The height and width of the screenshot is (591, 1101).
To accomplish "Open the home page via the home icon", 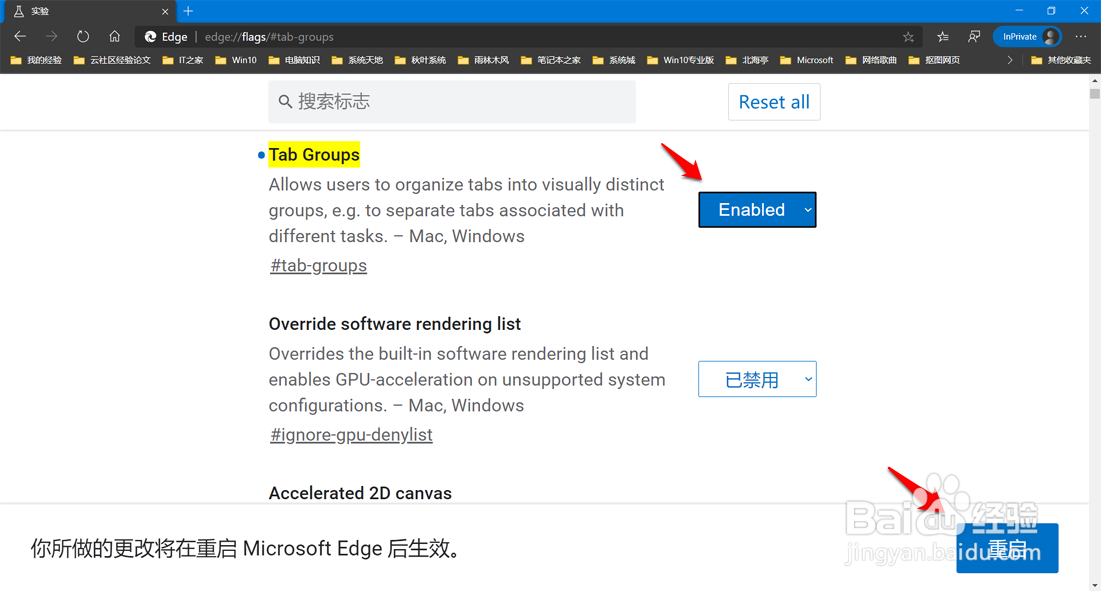I will 114,36.
